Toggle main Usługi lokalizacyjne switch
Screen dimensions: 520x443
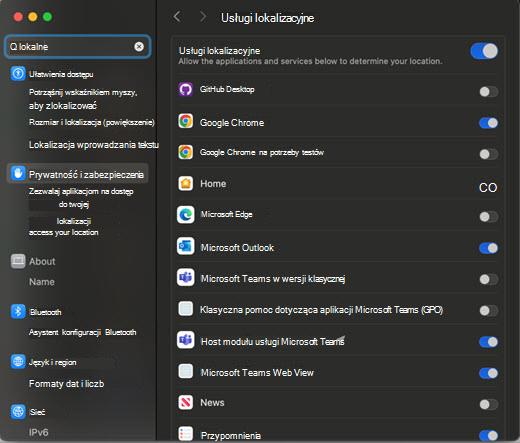pyautogui.click(x=484, y=51)
